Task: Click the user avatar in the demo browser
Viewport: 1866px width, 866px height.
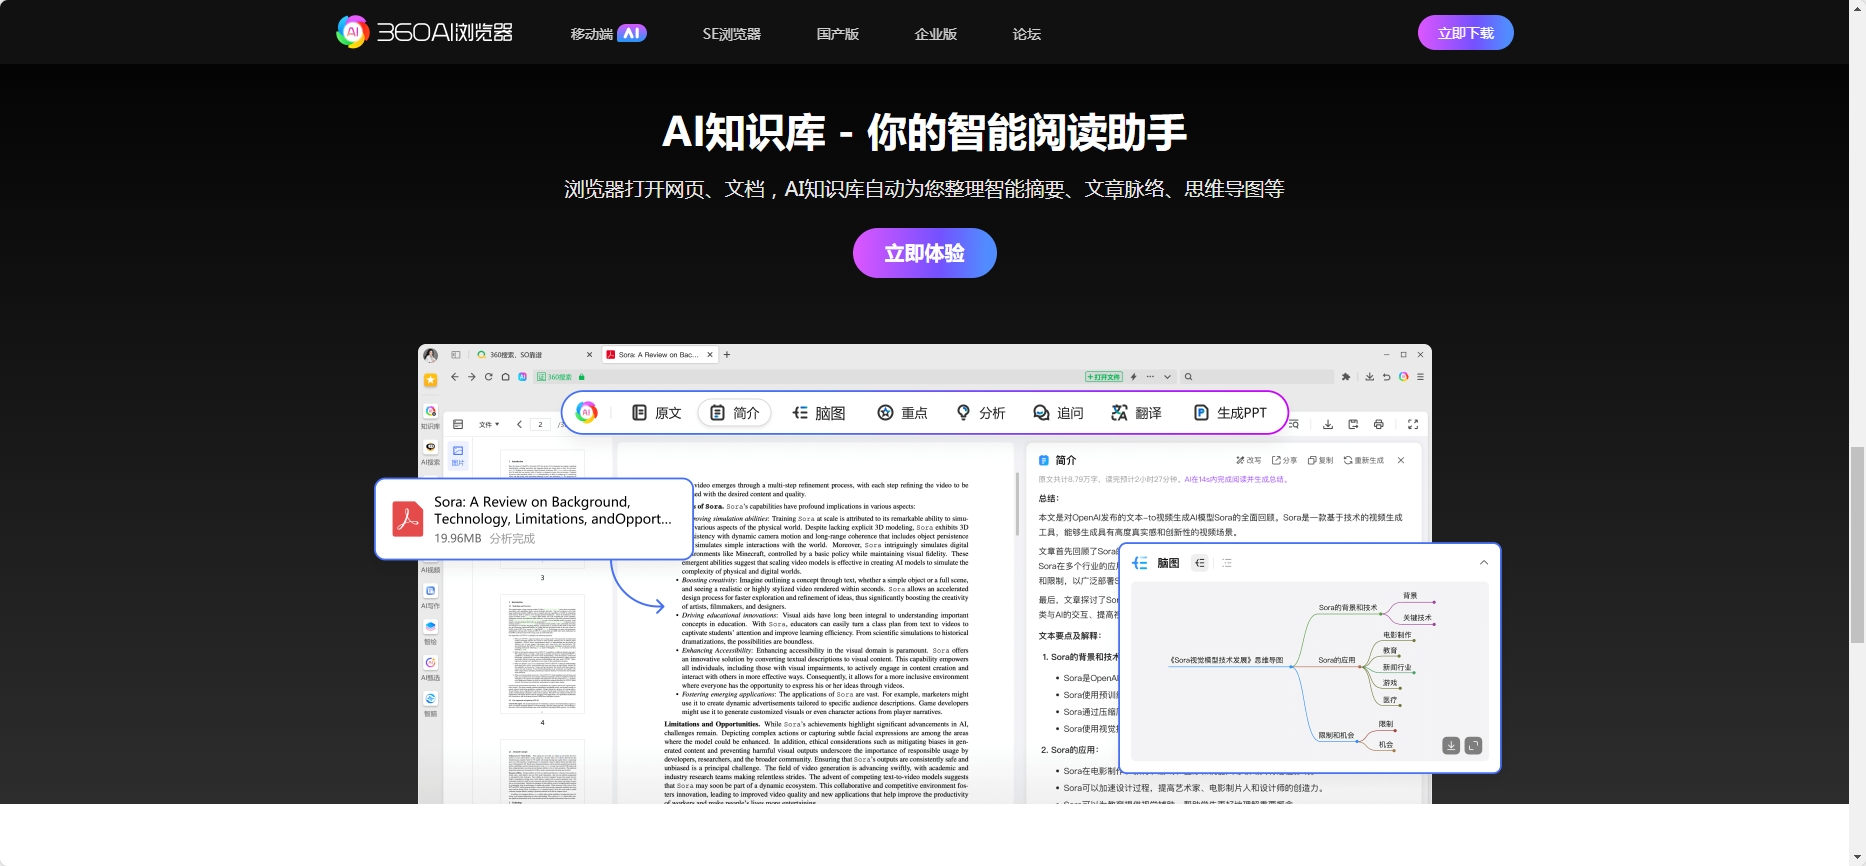Action: point(431,355)
